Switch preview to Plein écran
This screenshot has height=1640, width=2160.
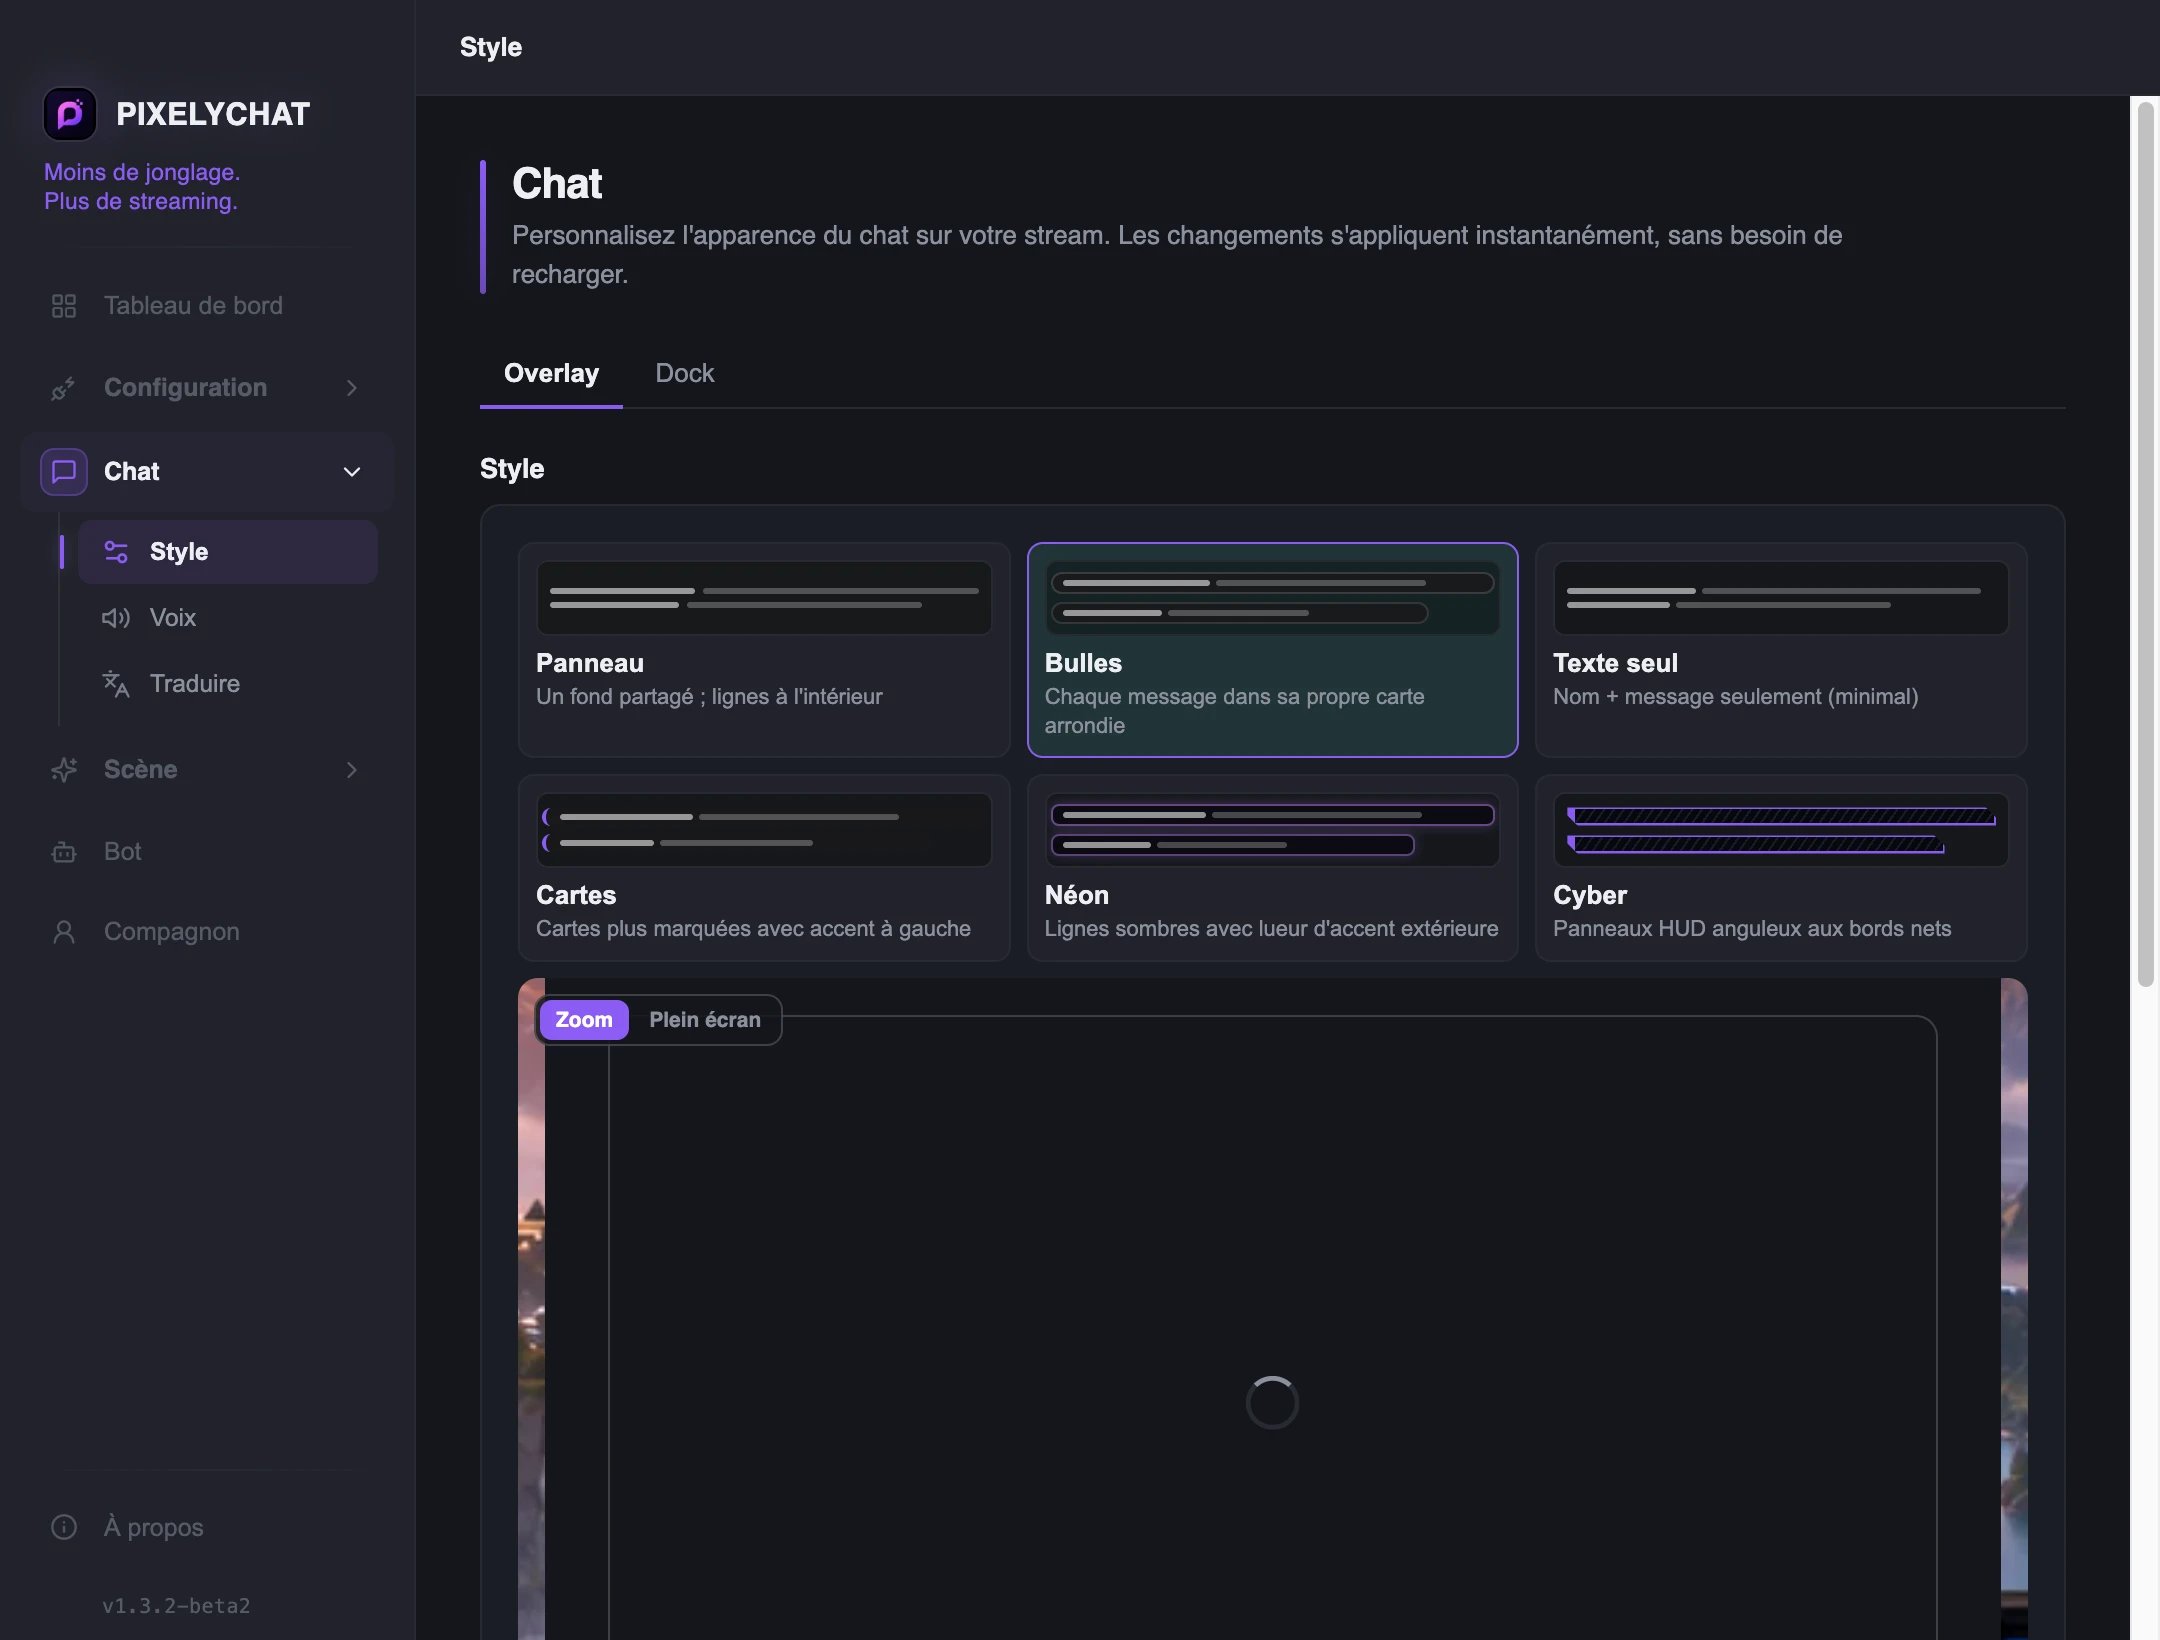tap(705, 1020)
